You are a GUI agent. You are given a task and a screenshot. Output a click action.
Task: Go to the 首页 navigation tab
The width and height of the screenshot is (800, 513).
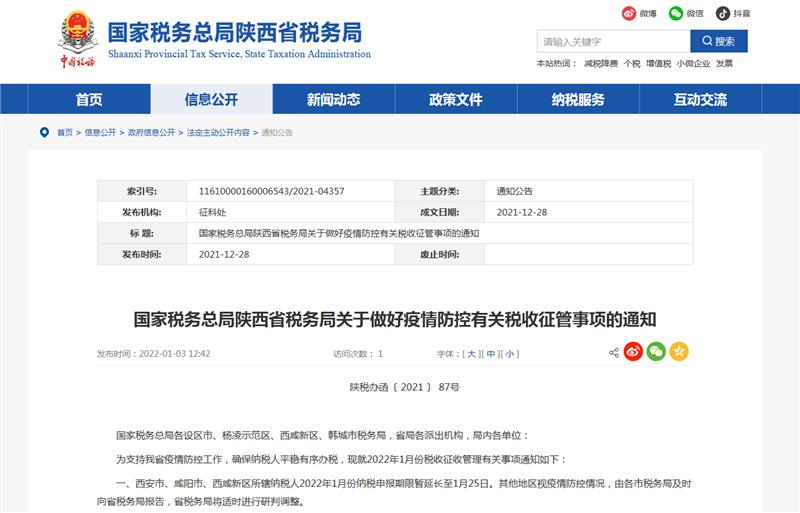coord(89,99)
